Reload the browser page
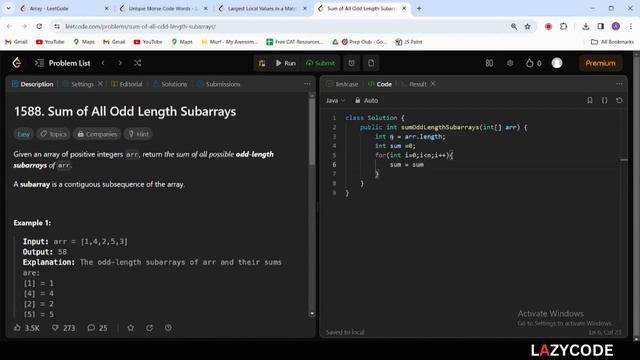The height and width of the screenshot is (360, 640). point(39,27)
